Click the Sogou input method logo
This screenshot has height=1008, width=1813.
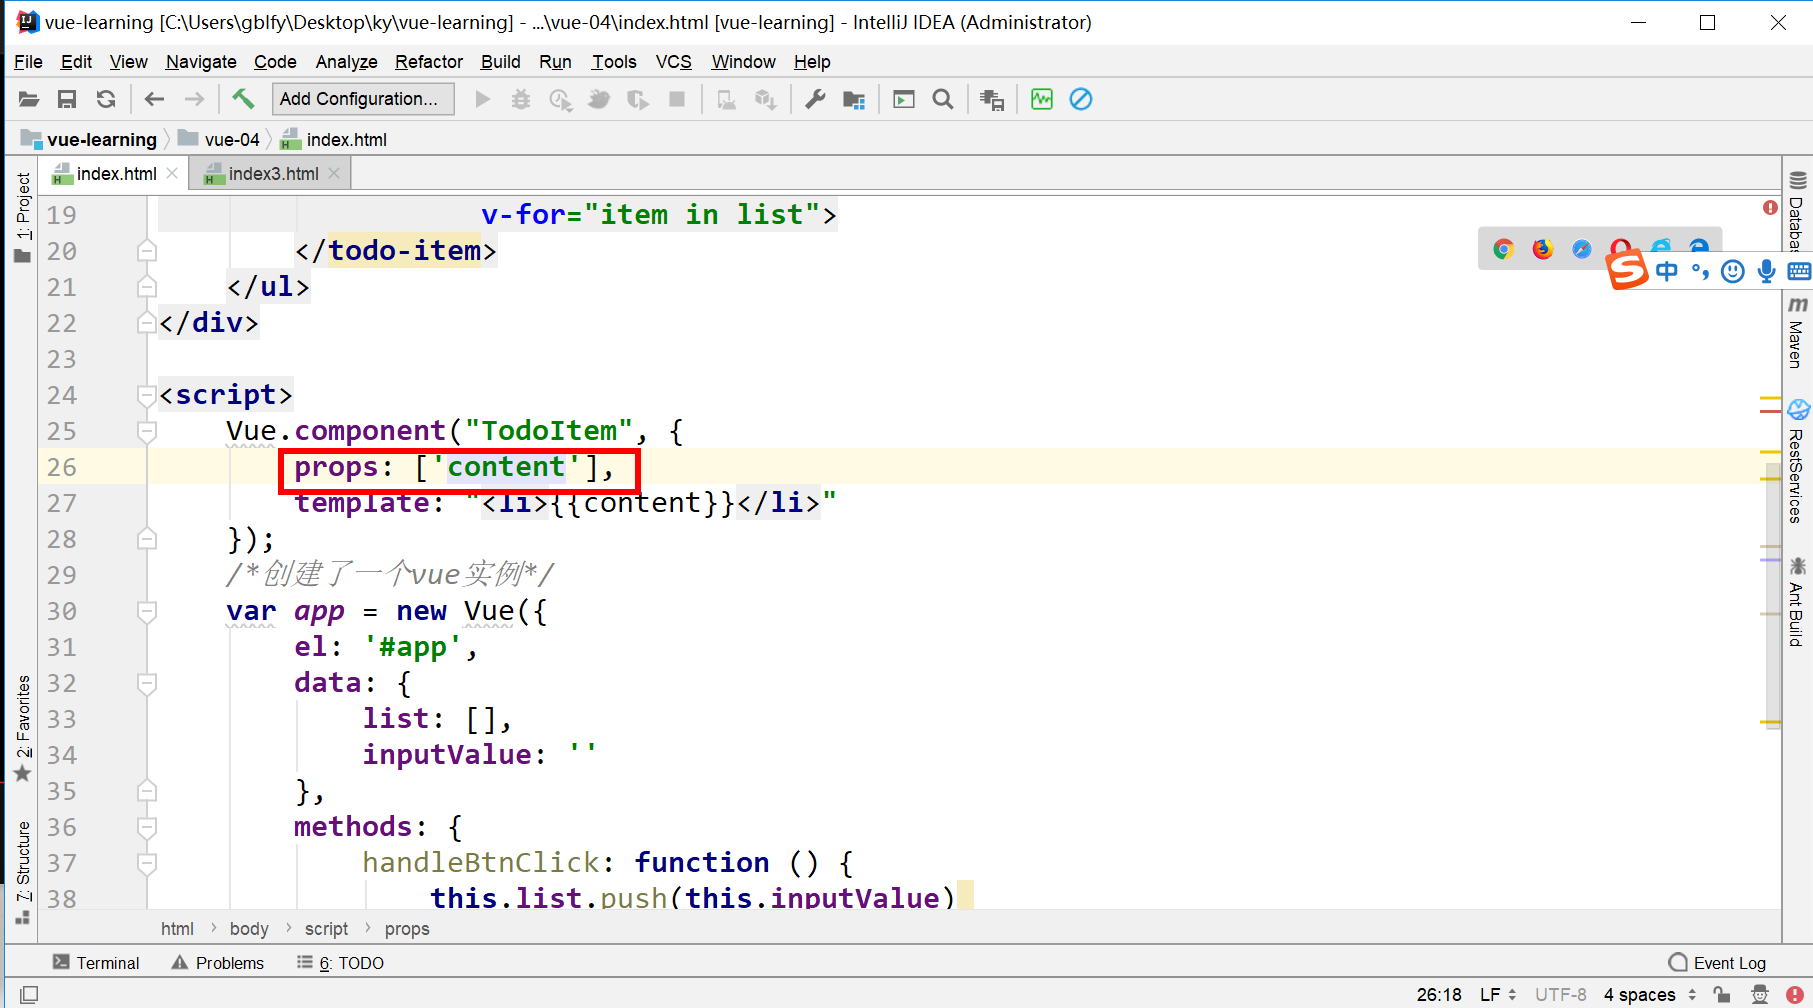point(1627,270)
